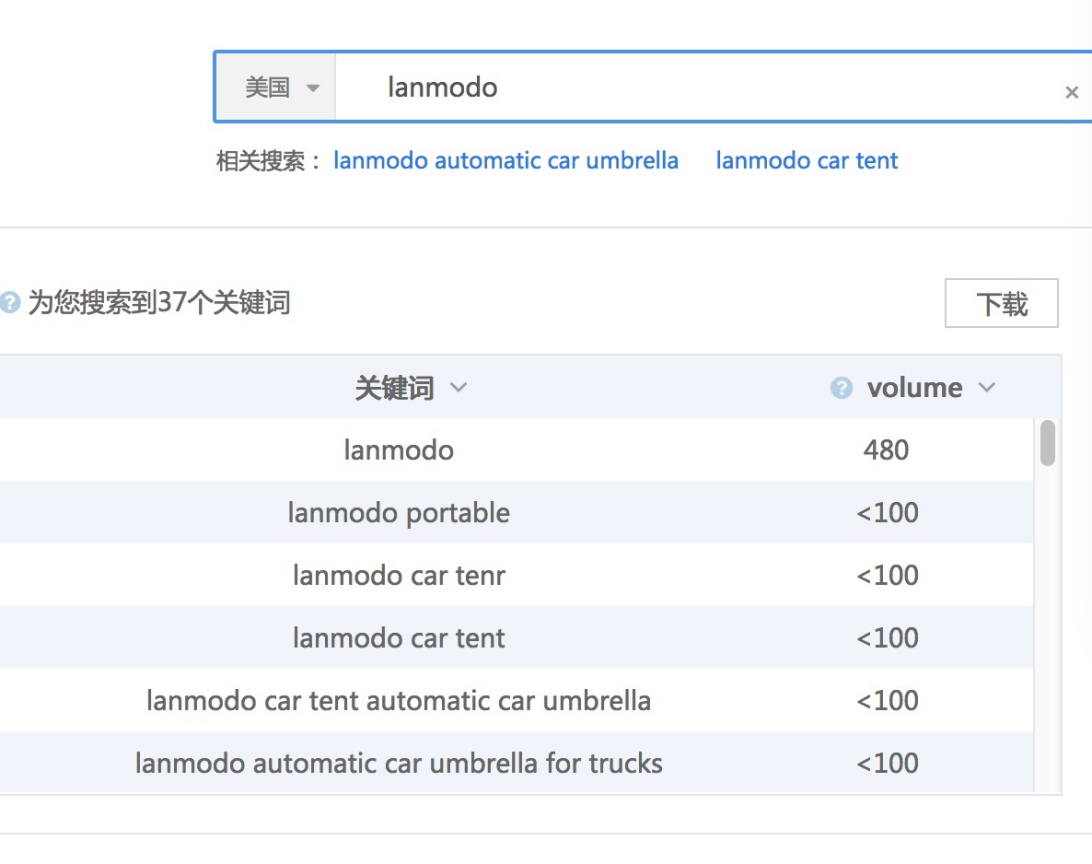
Task: Clear the search box with the X
Action: pyautogui.click(x=1072, y=92)
